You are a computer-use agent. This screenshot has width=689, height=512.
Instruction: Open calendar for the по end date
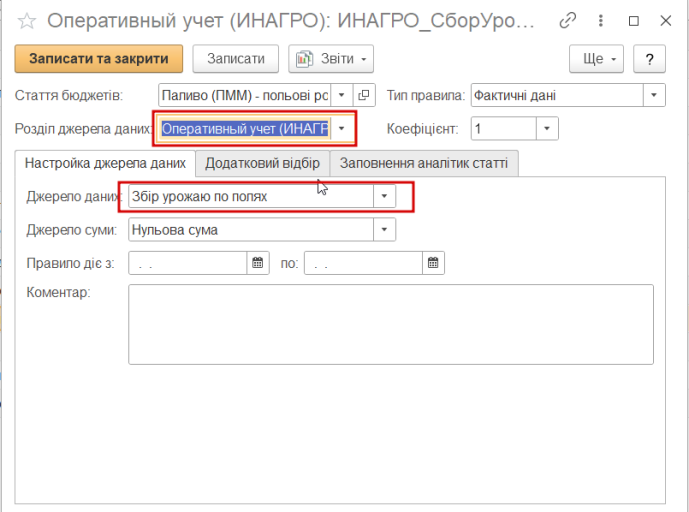coord(433,263)
